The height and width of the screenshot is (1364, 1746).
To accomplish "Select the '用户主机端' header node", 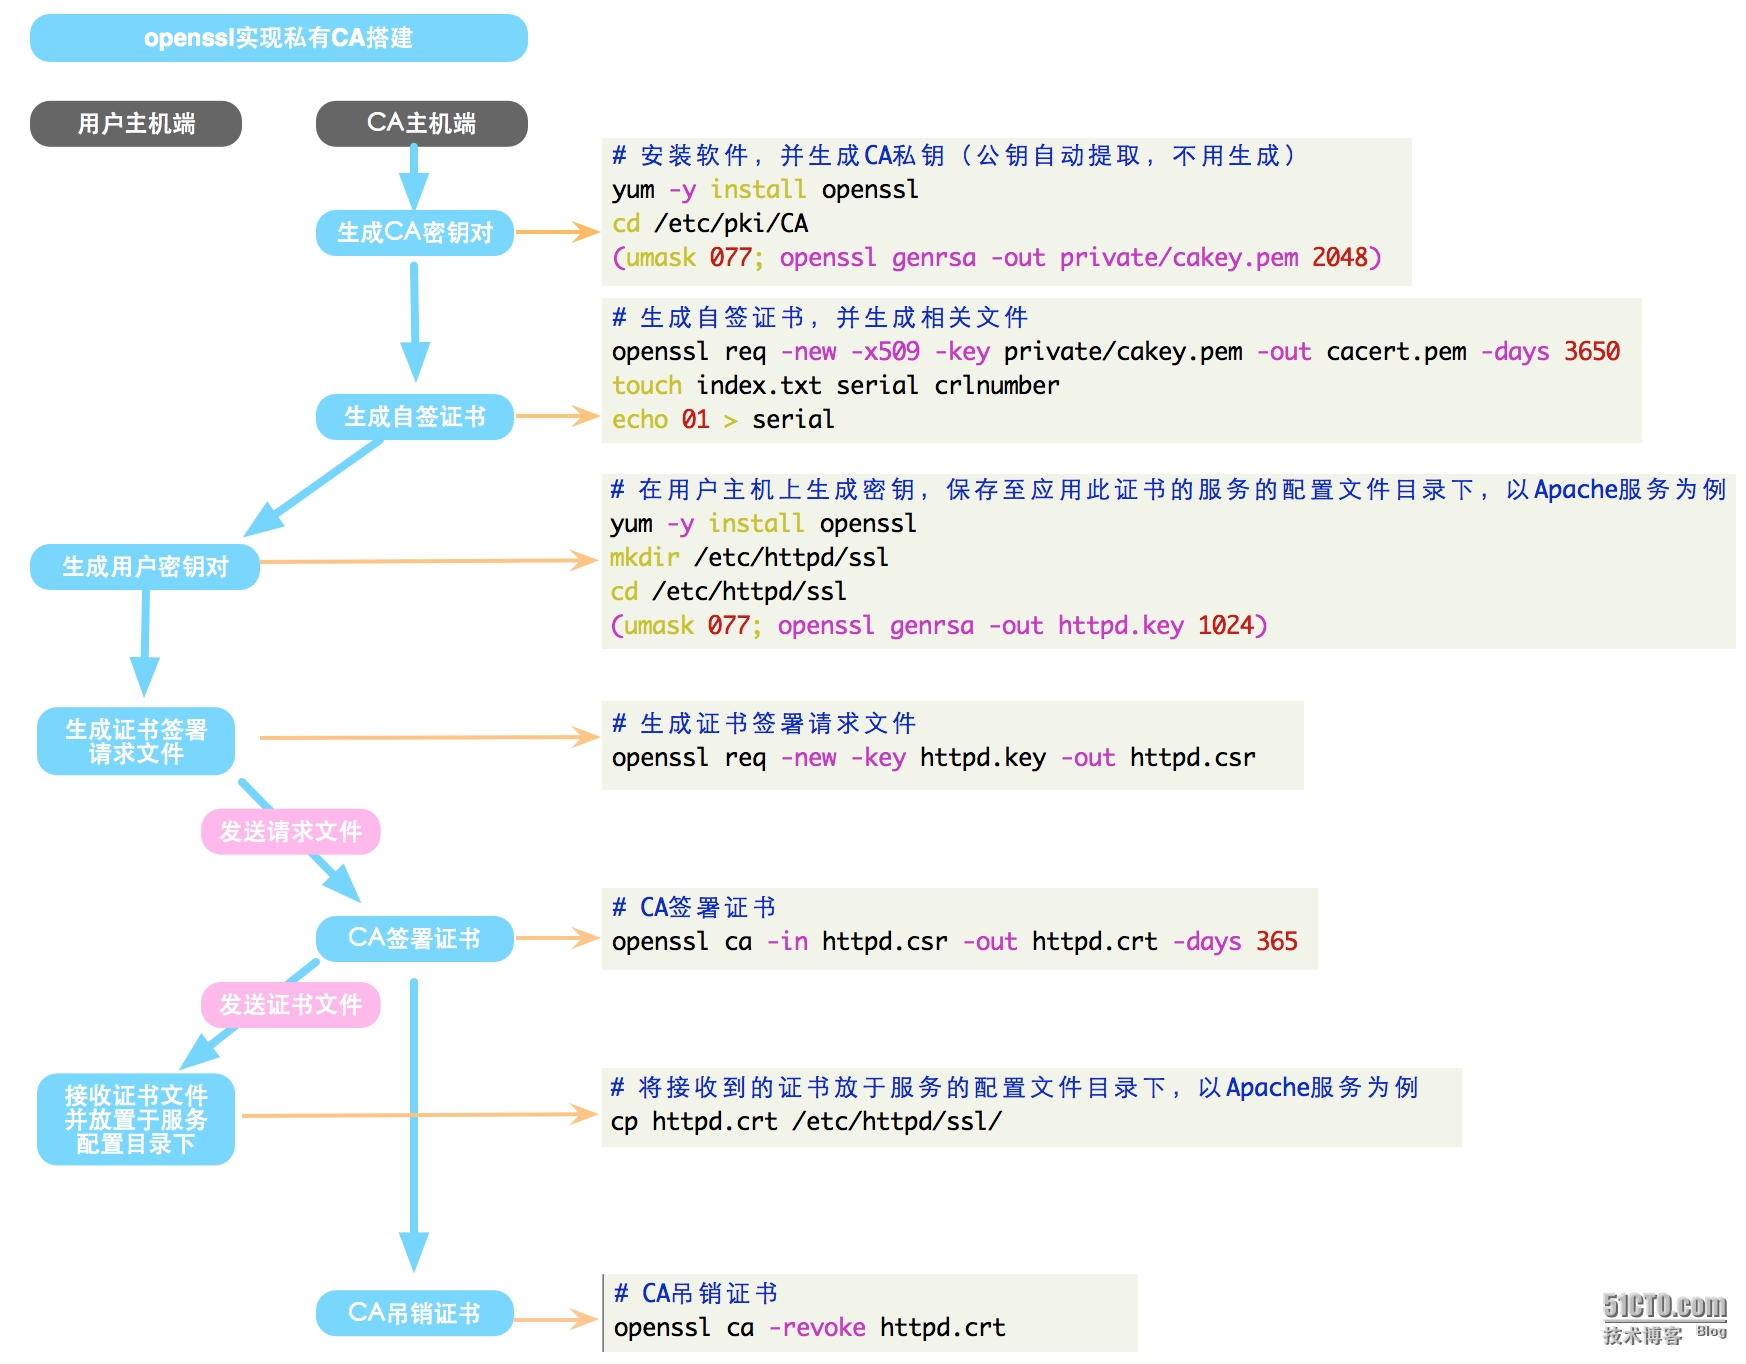I will (136, 124).
